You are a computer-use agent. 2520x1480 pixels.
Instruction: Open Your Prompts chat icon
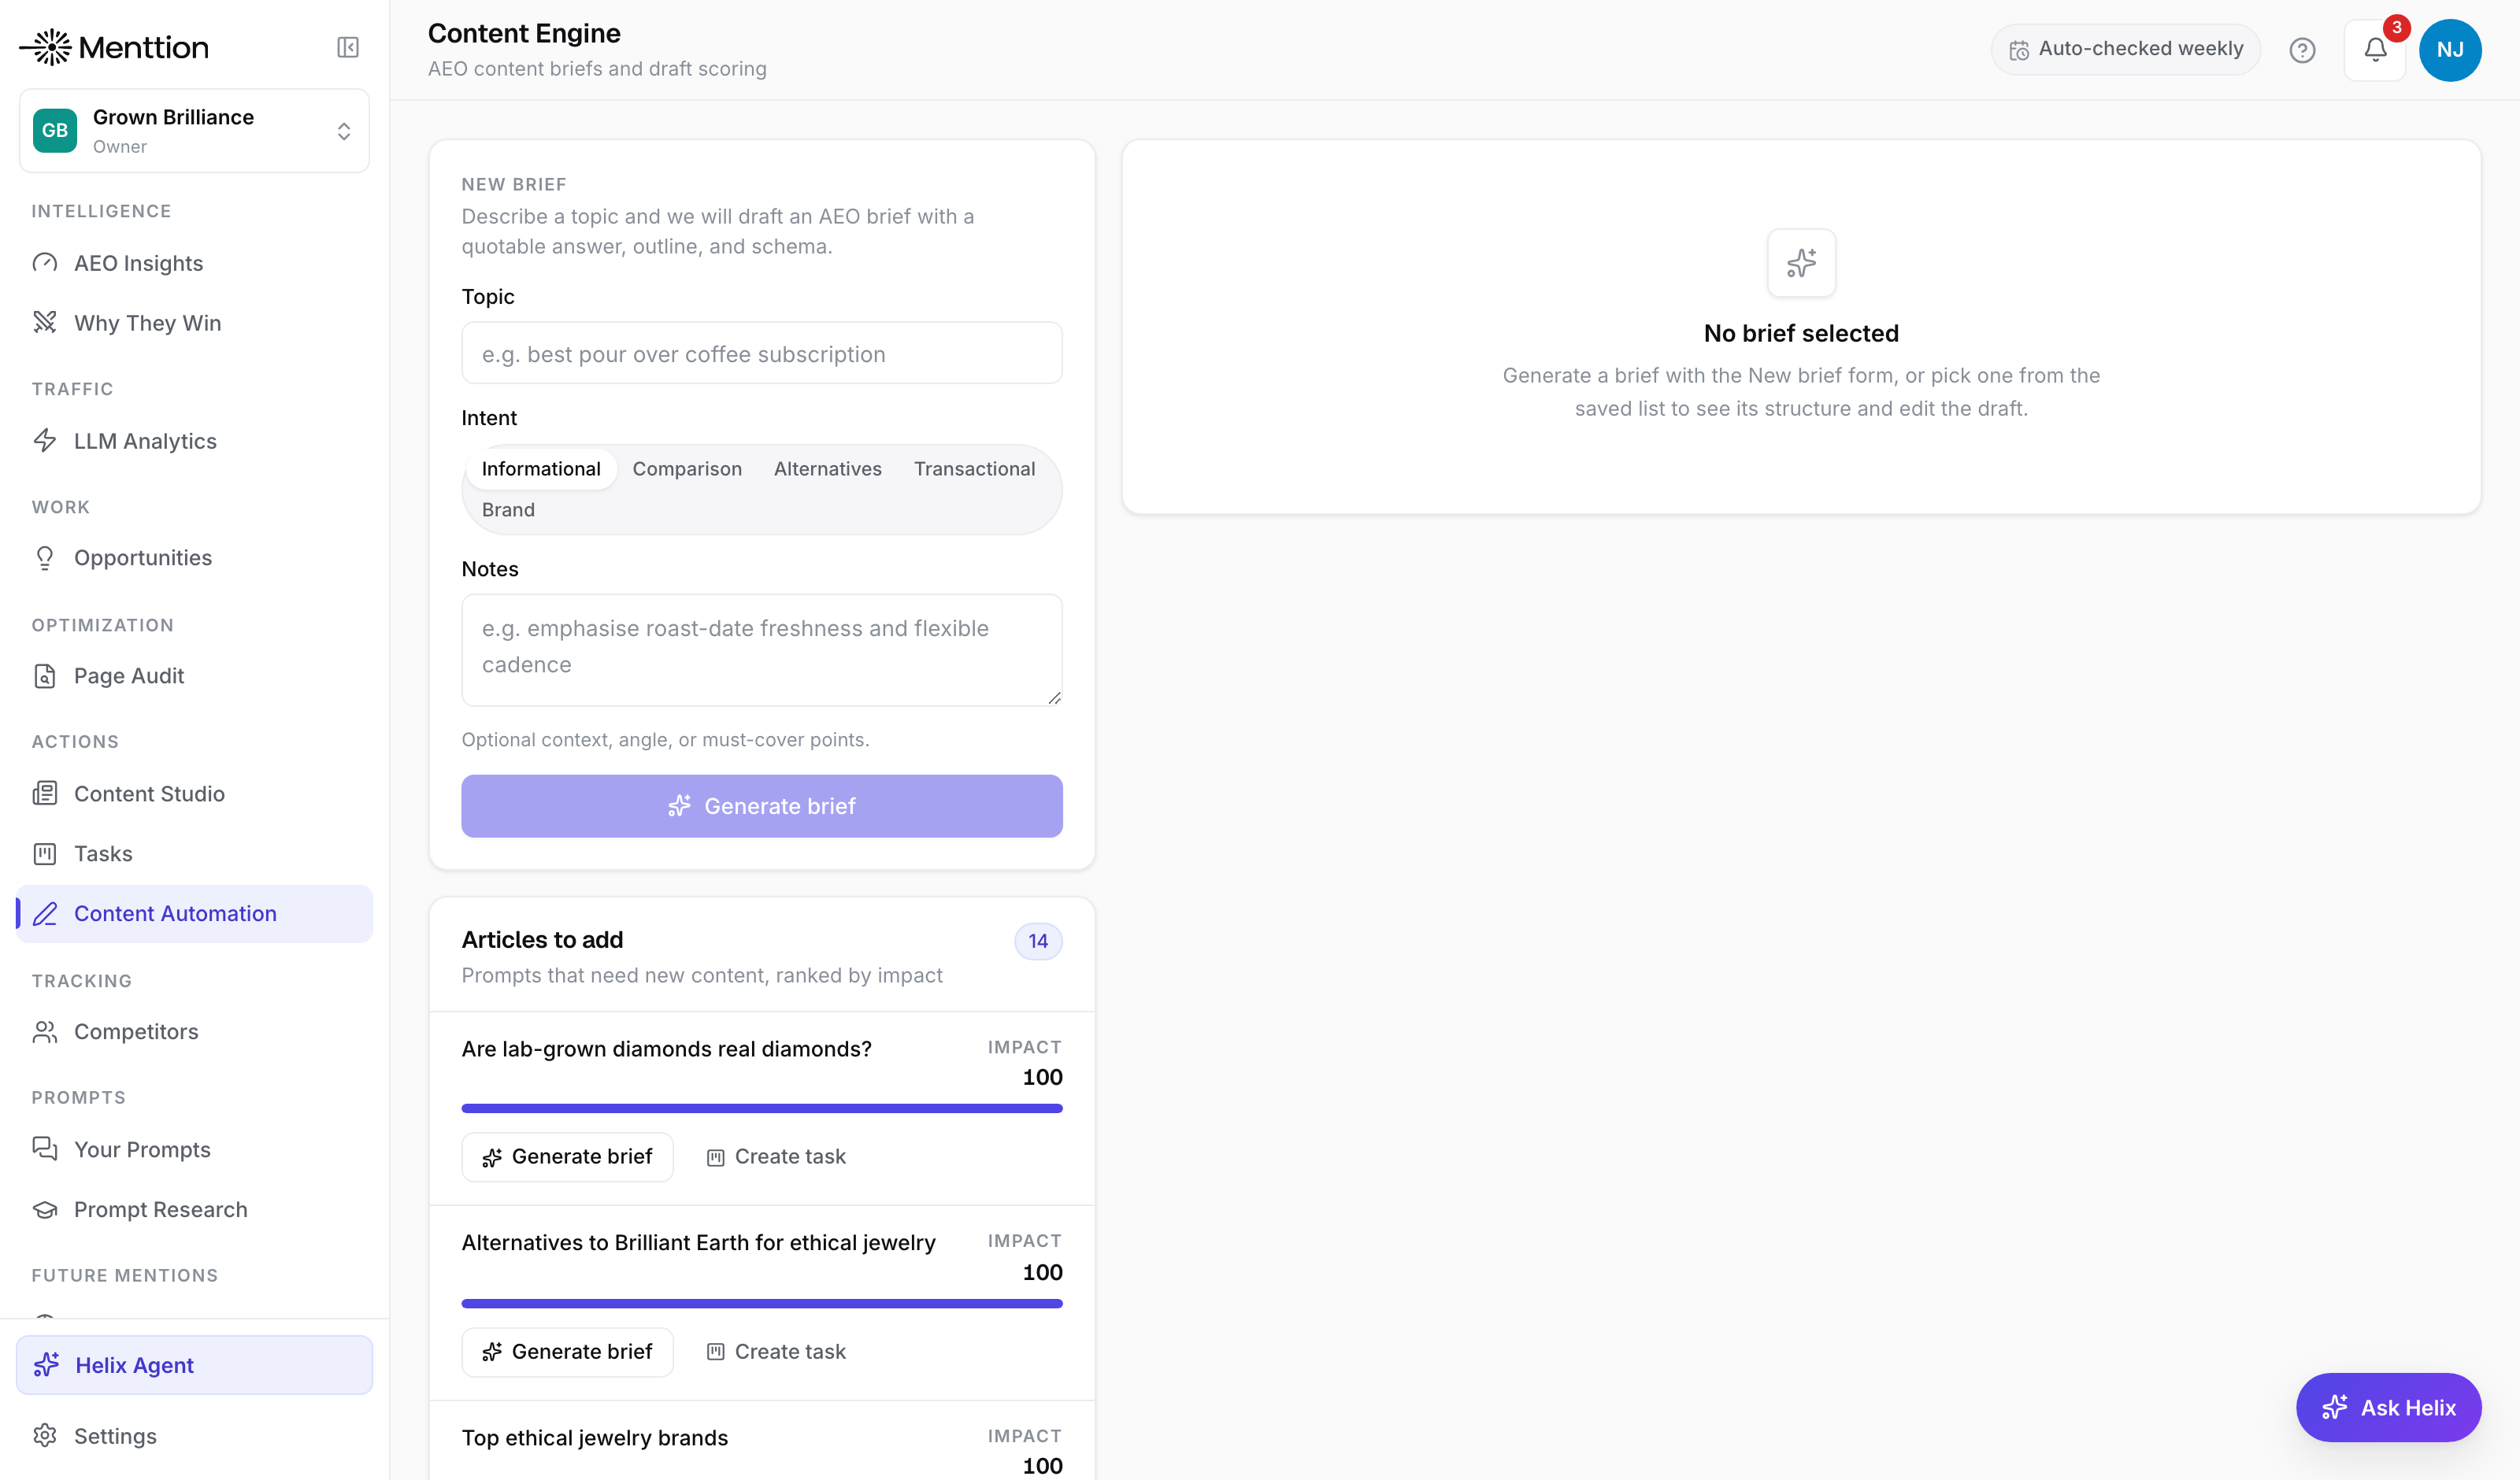[45, 1148]
